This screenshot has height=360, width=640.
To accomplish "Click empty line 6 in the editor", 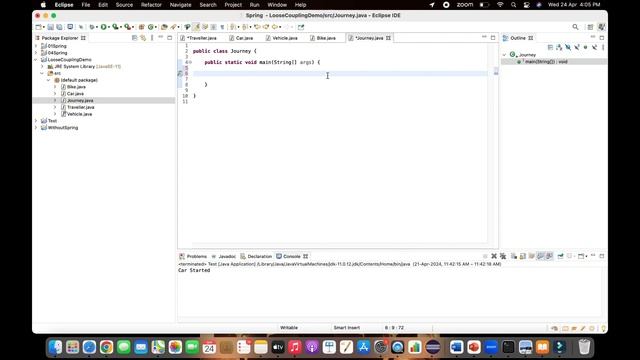I will tap(340, 73).
